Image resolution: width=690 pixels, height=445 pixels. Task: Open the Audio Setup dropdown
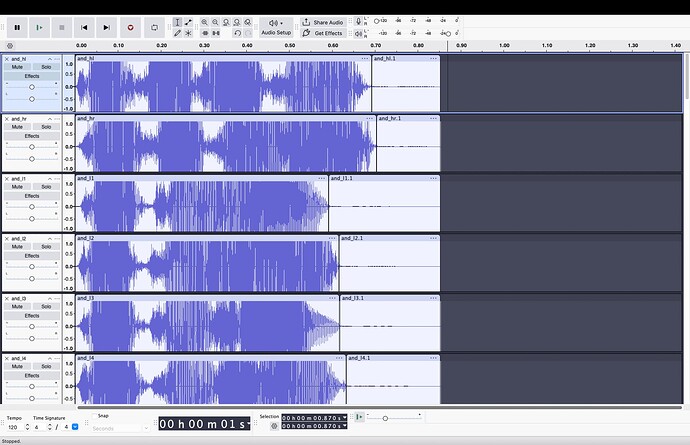[276, 28]
